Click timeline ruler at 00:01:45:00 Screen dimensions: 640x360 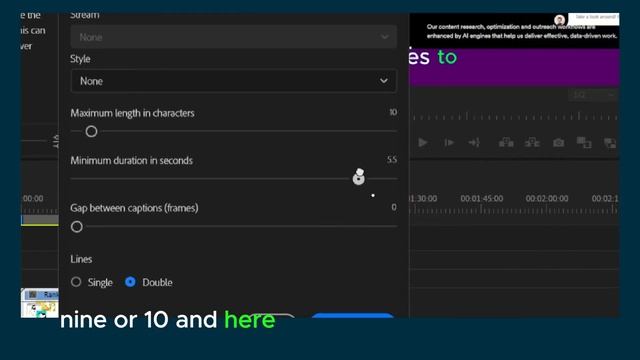[482, 198]
